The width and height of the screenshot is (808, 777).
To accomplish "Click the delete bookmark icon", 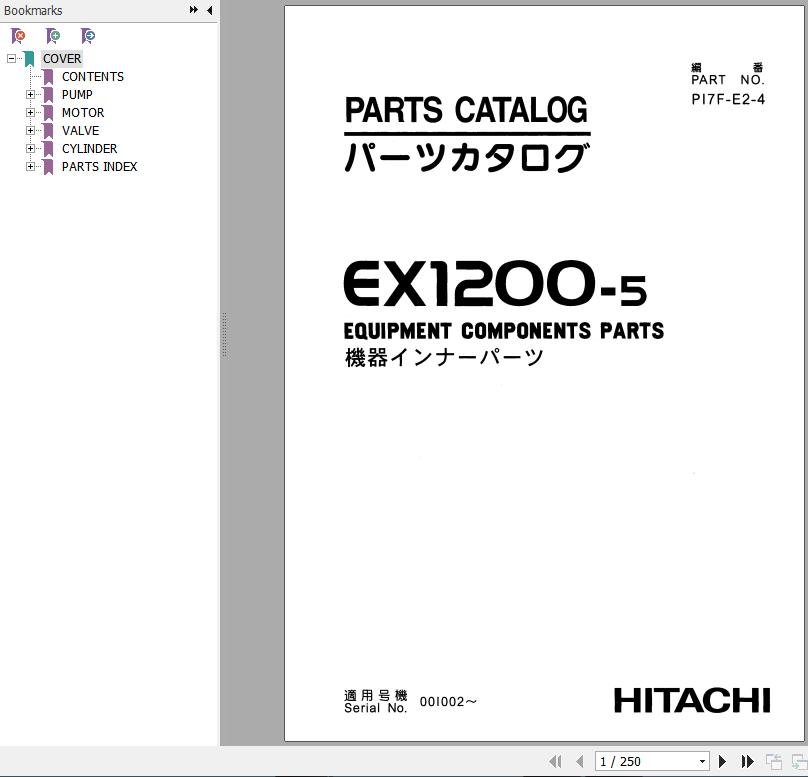I will click(x=18, y=36).
